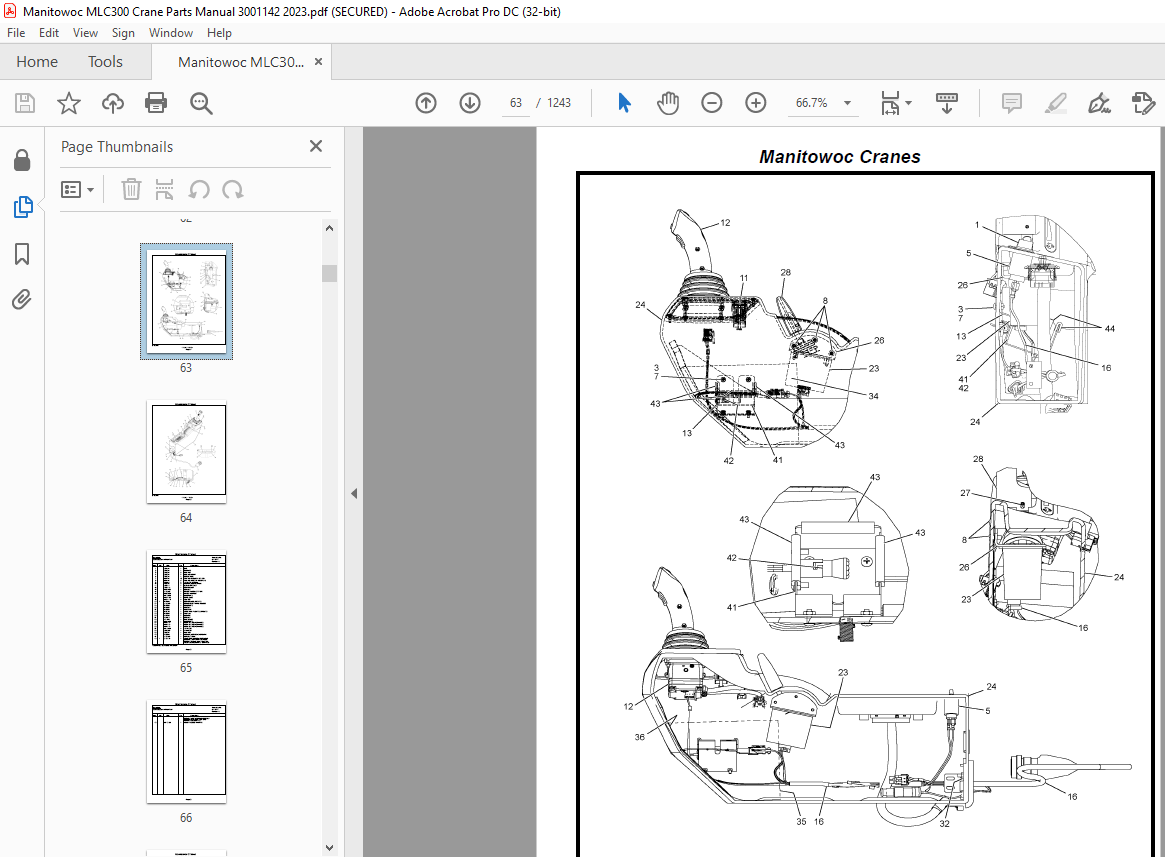Select page 64 thumbnail
This screenshot has height=857, width=1165.
pos(186,452)
